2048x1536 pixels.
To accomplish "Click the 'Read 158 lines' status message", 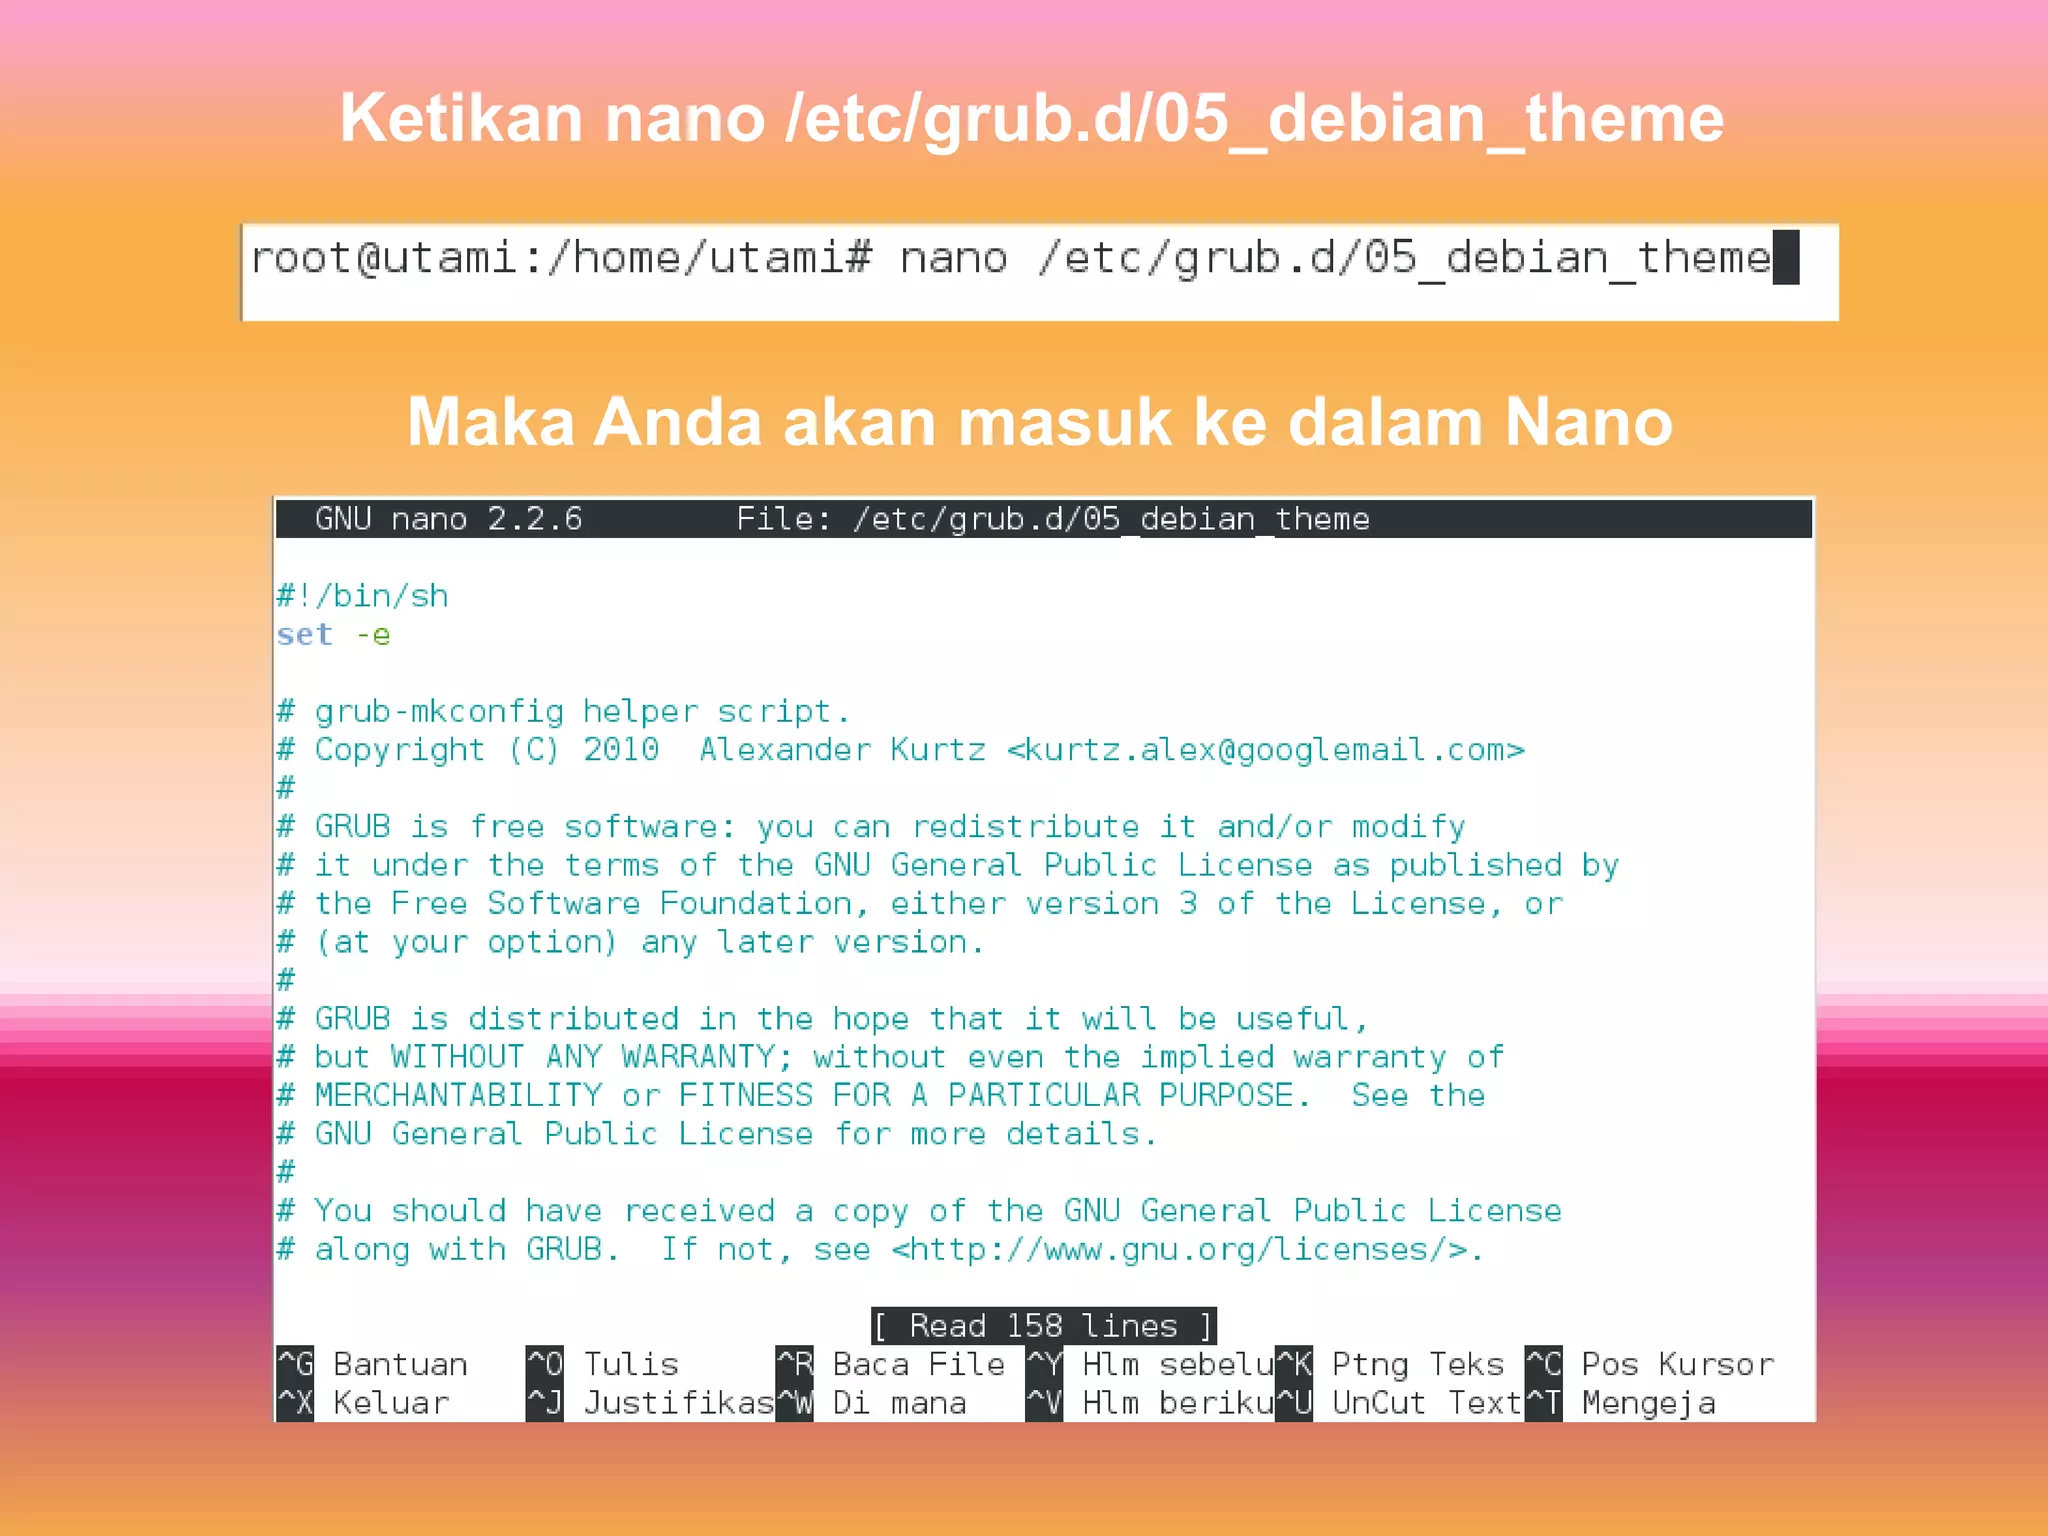I will tap(1044, 1326).
